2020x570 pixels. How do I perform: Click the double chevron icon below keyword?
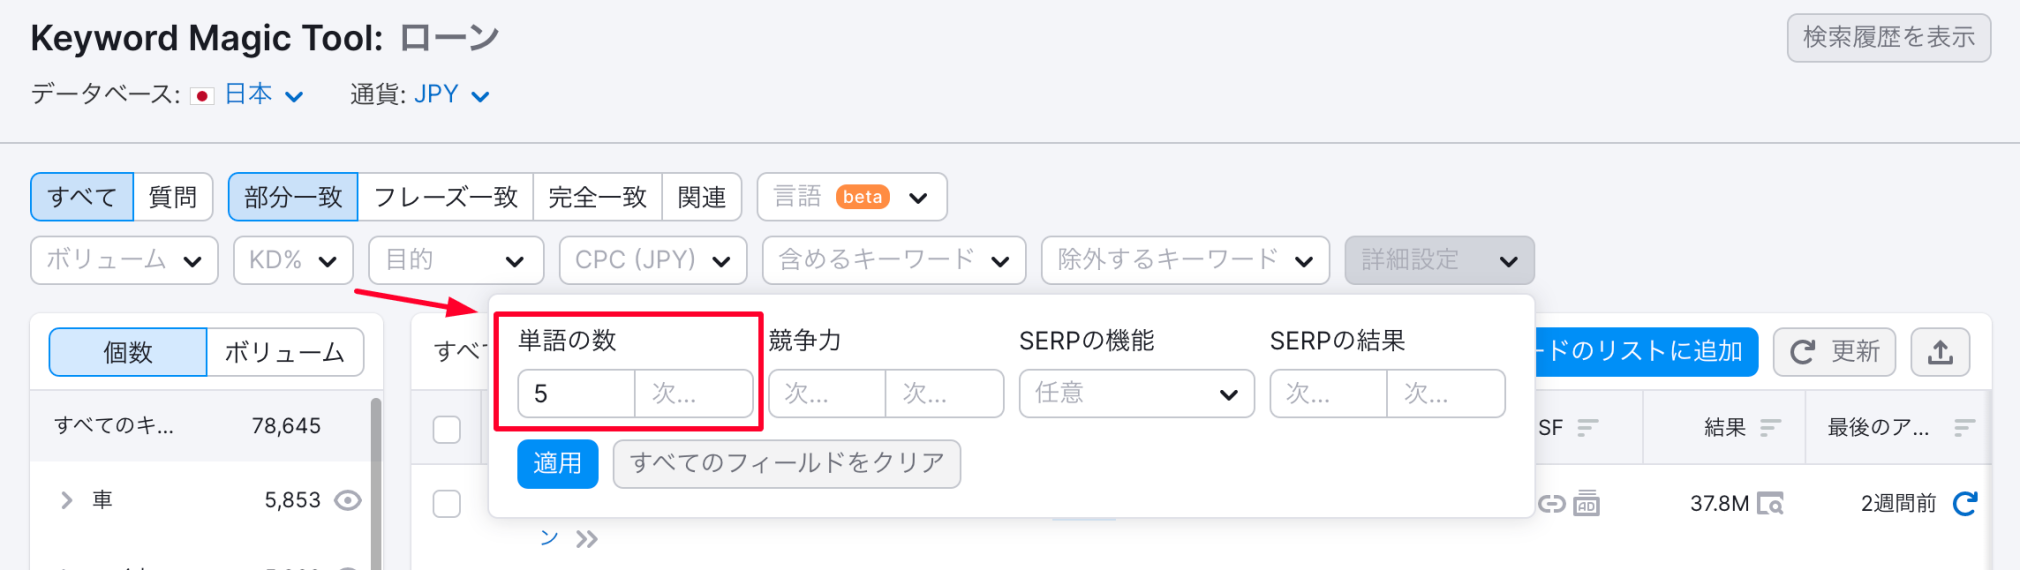pyautogui.click(x=587, y=540)
